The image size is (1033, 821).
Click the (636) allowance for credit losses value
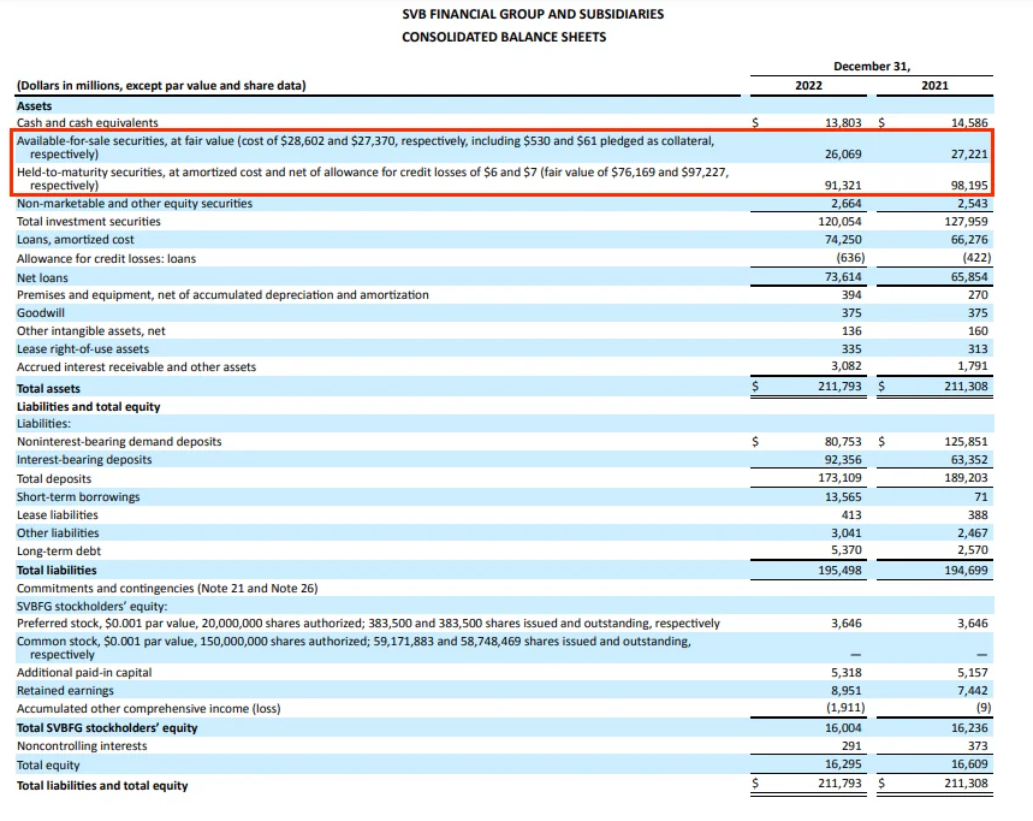point(851,258)
